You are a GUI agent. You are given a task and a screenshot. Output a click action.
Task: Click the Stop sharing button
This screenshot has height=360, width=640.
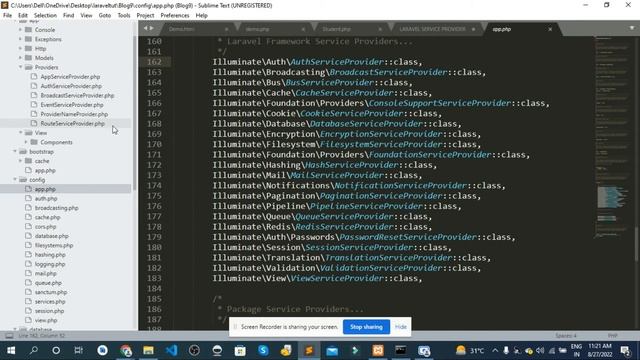366,327
